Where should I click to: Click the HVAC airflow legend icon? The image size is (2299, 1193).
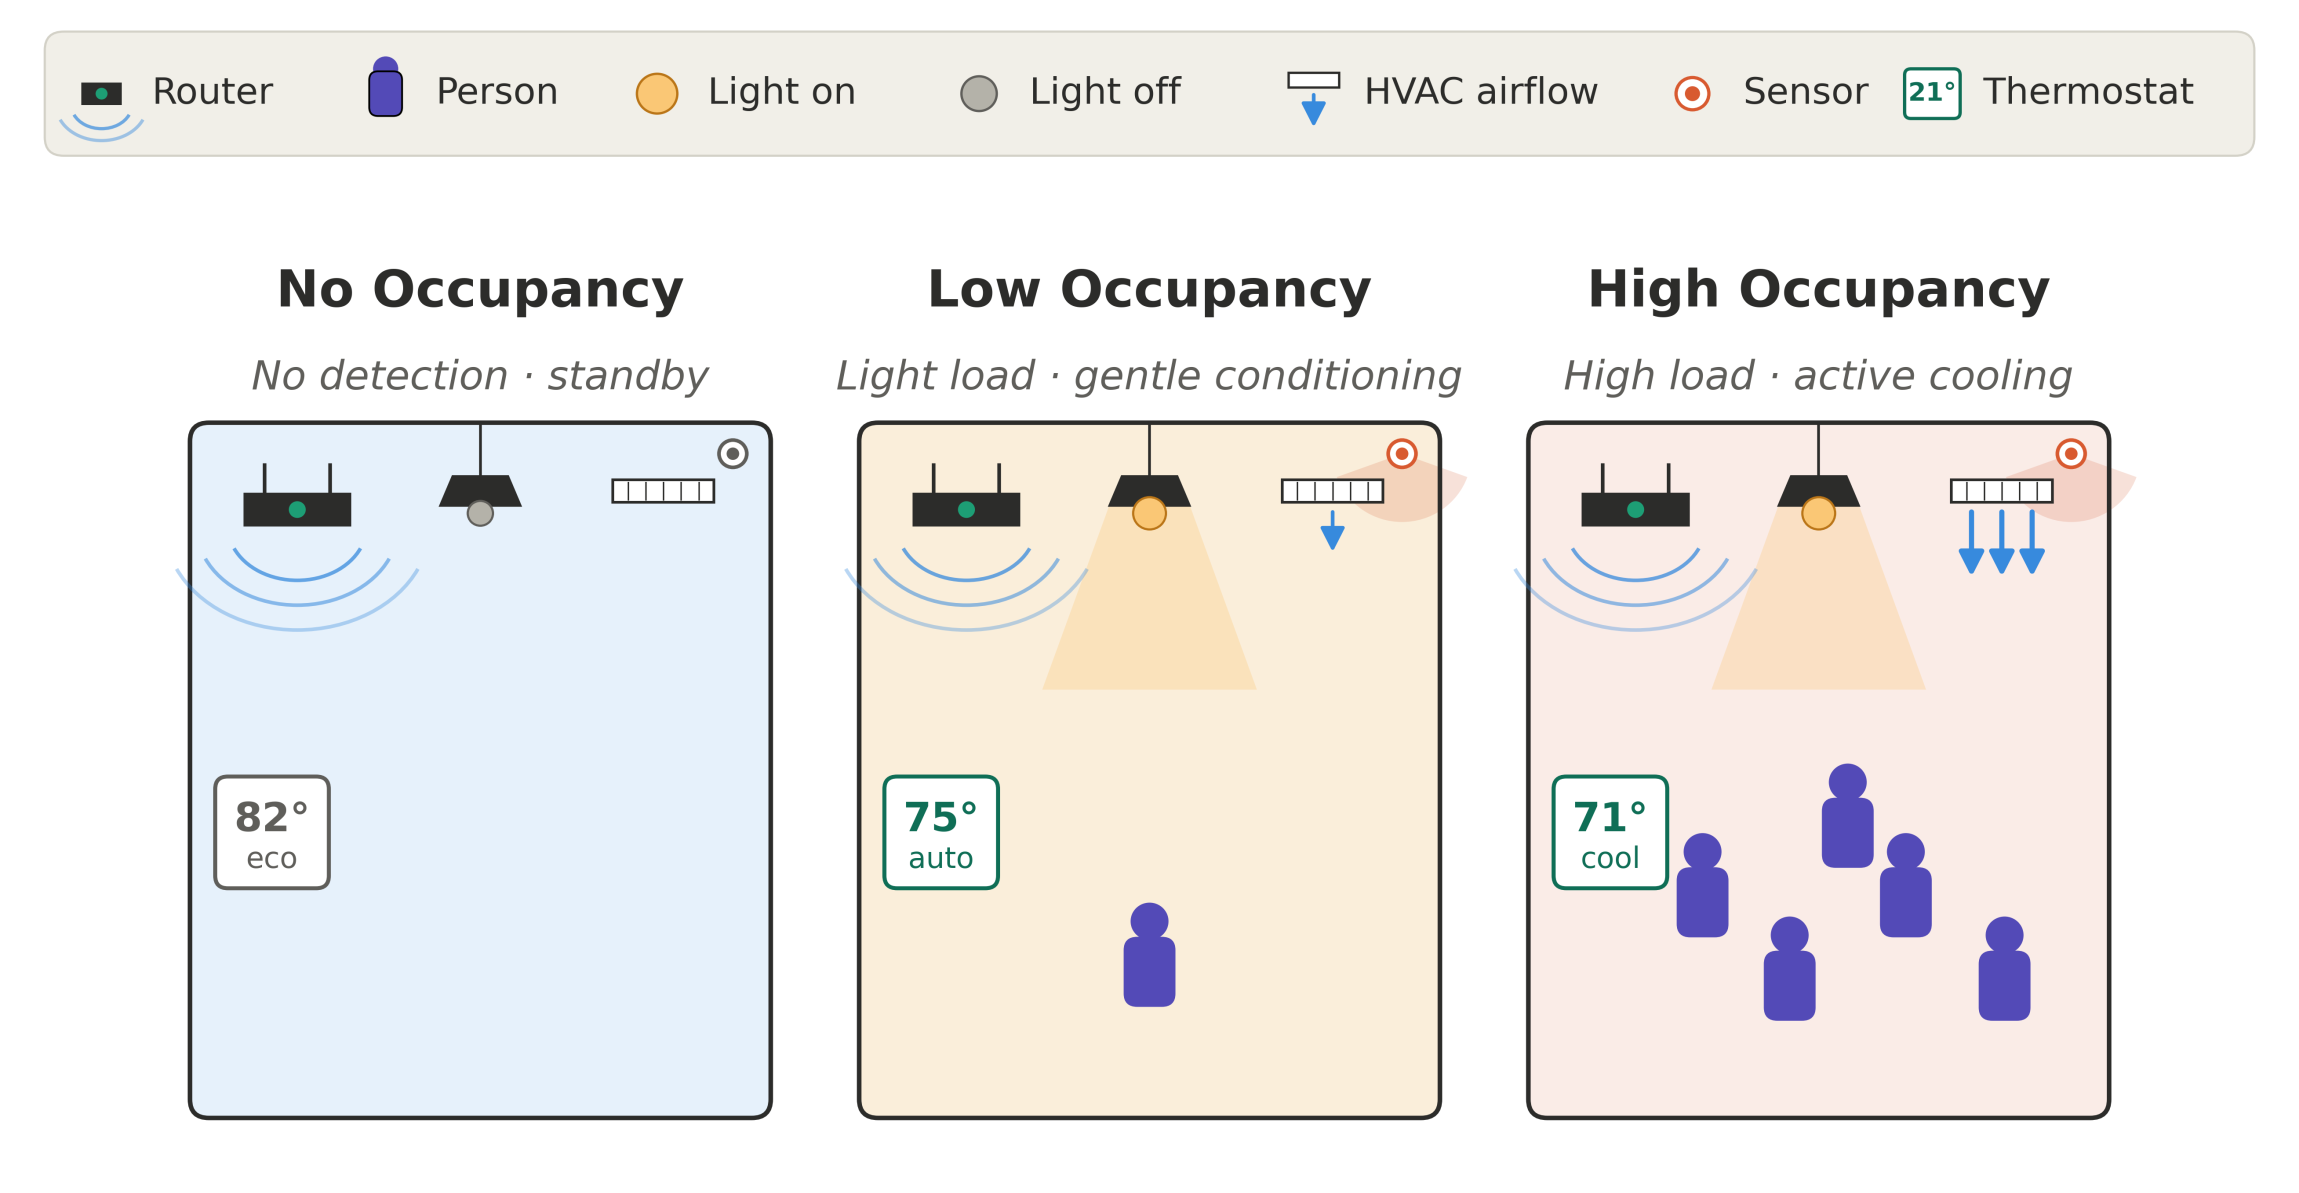(x=1314, y=97)
